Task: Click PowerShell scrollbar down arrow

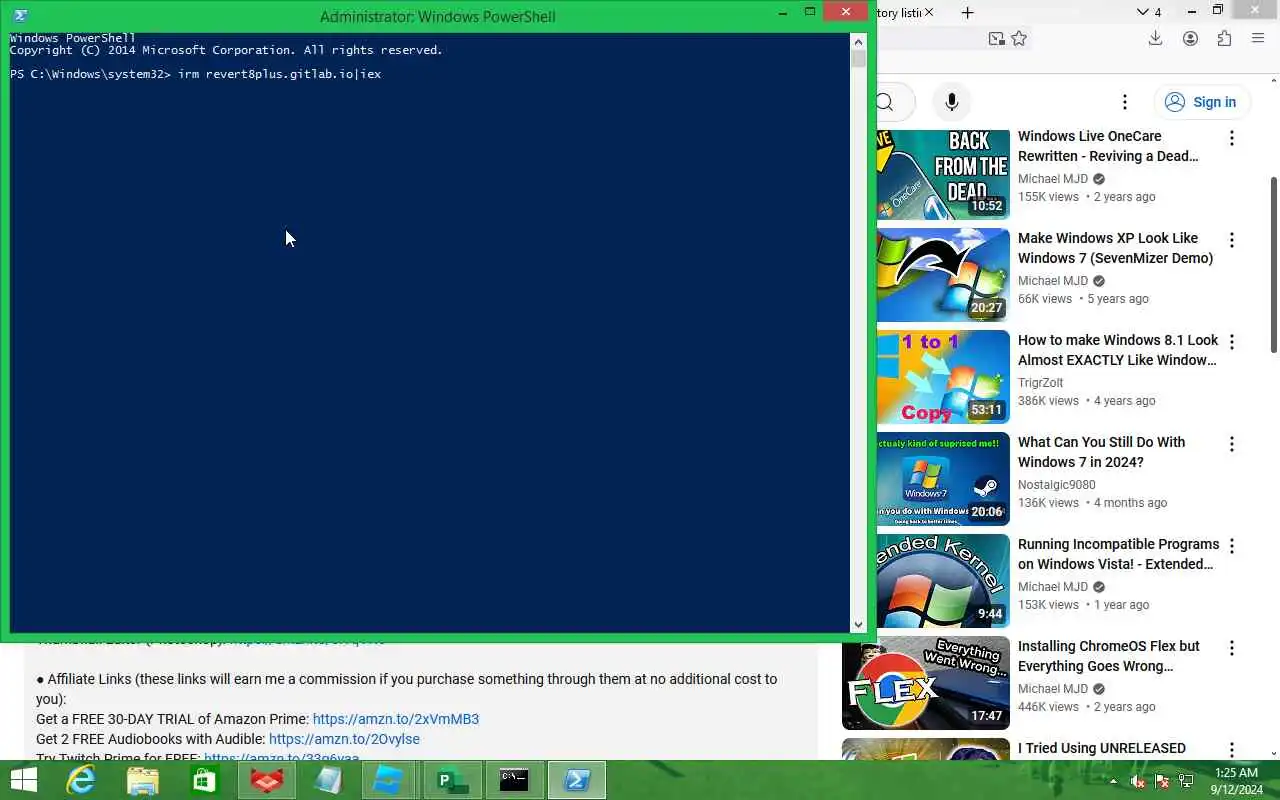Action: tap(858, 625)
